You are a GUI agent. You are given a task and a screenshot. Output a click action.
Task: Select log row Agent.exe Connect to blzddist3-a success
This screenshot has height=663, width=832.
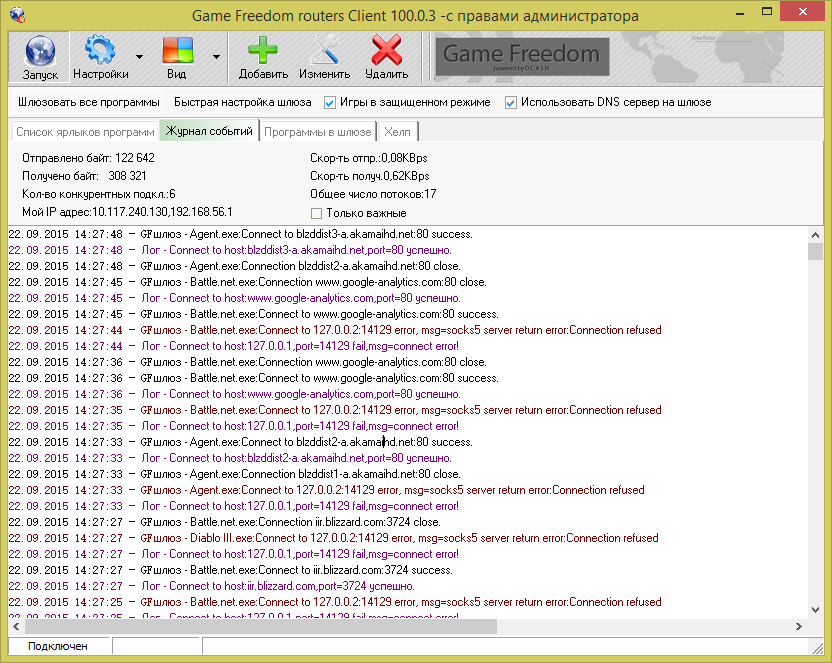click(x=240, y=234)
